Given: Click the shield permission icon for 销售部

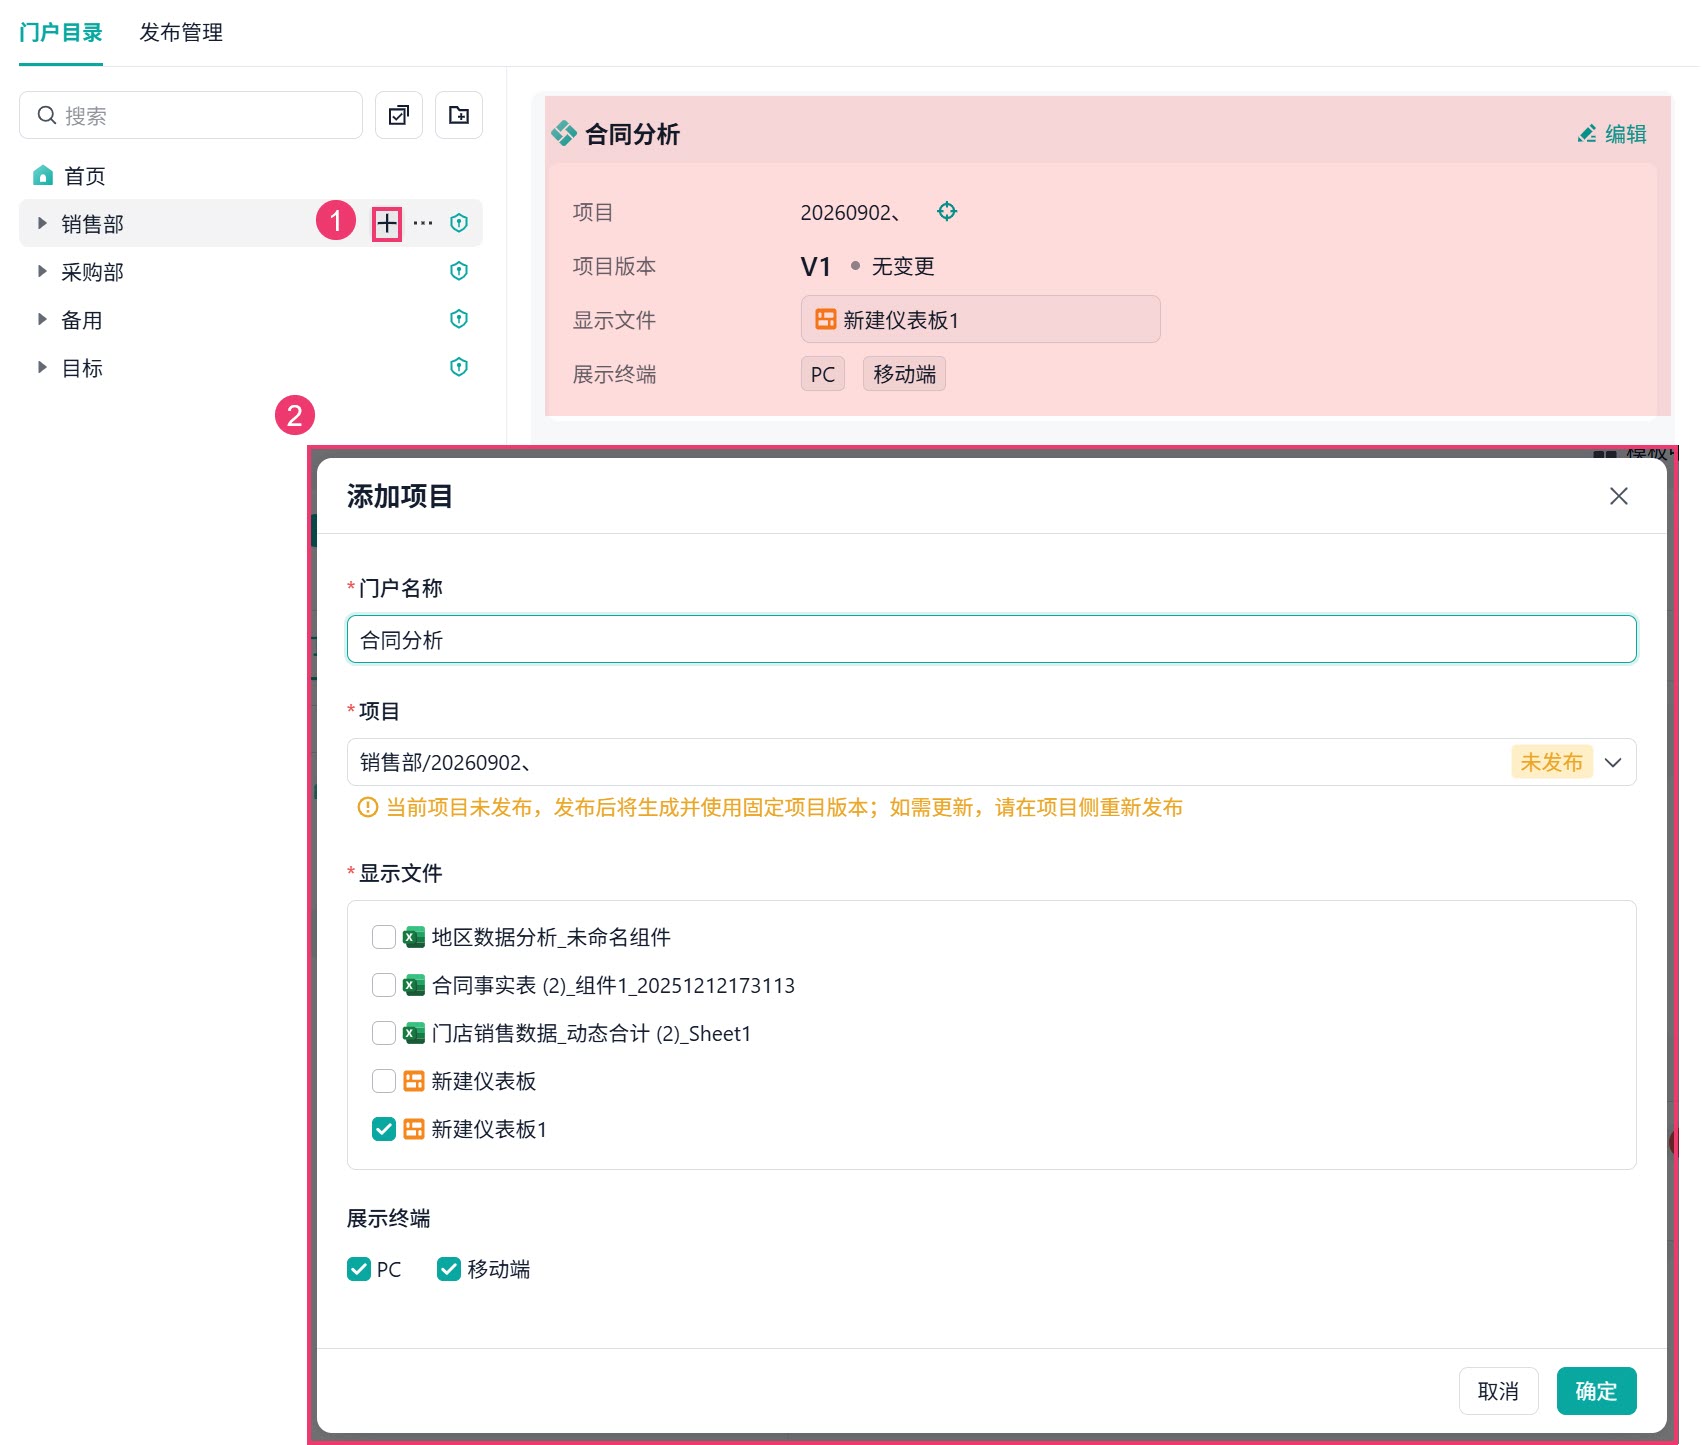Looking at the screenshot, I should pyautogui.click(x=459, y=223).
